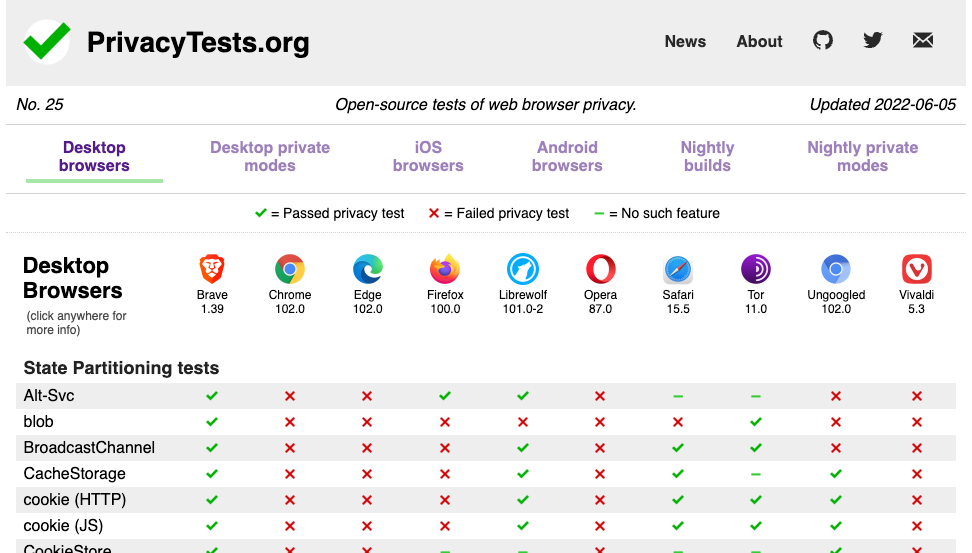Click the 'No such feature' legend entry
This screenshot has width=972, height=553.
tap(657, 213)
